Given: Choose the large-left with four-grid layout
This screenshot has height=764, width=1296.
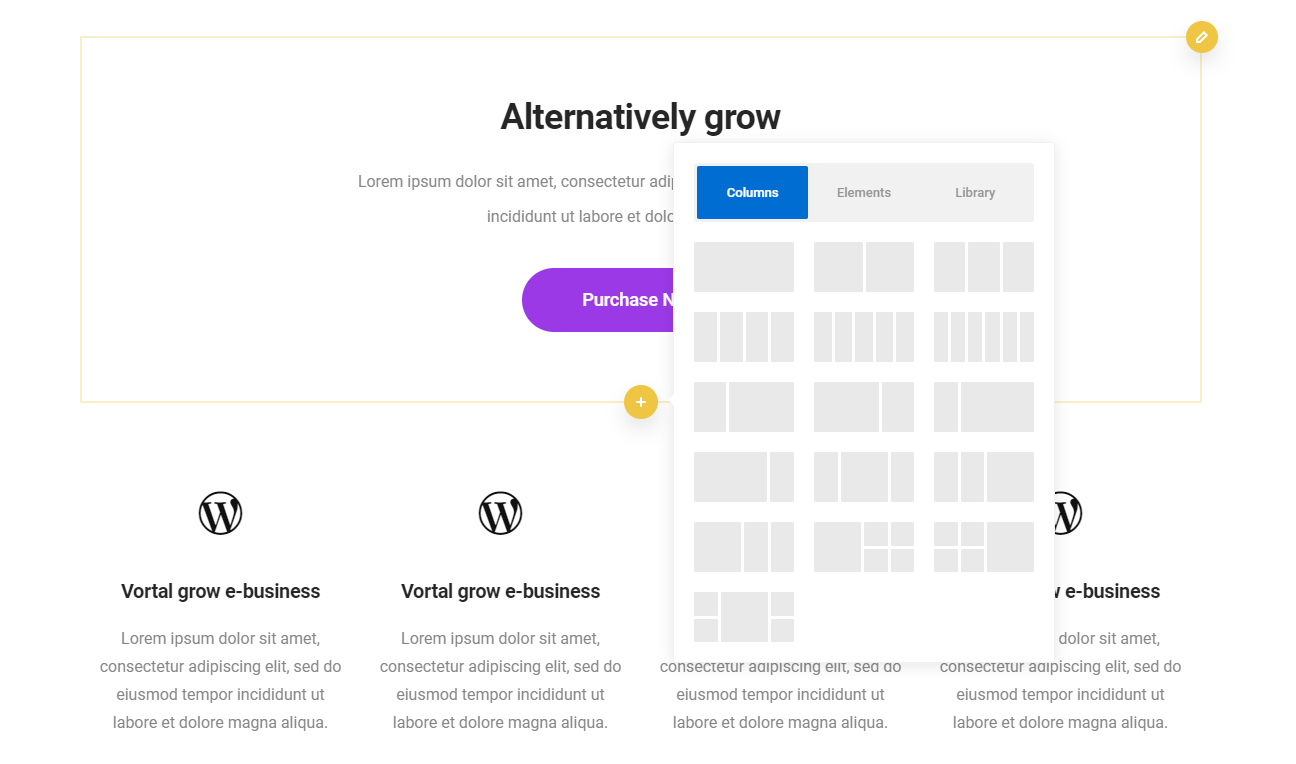Looking at the screenshot, I should point(864,547).
